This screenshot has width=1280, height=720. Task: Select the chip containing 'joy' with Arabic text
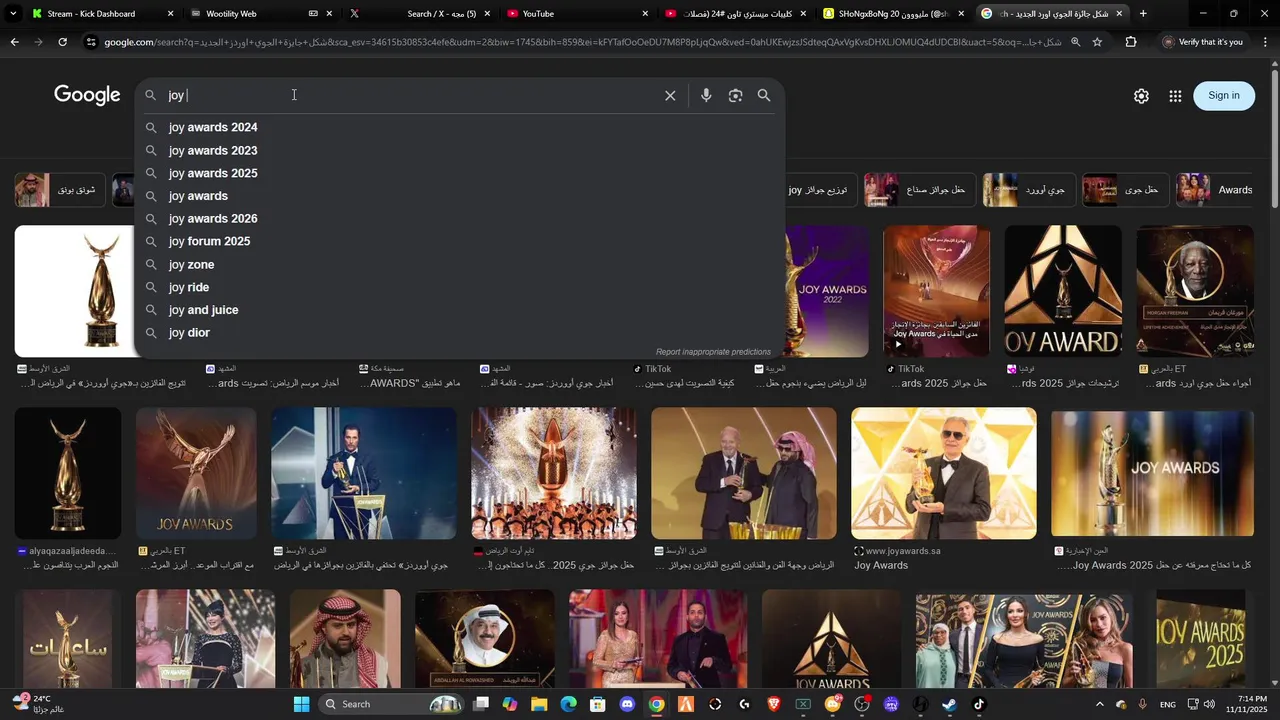(x=820, y=190)
